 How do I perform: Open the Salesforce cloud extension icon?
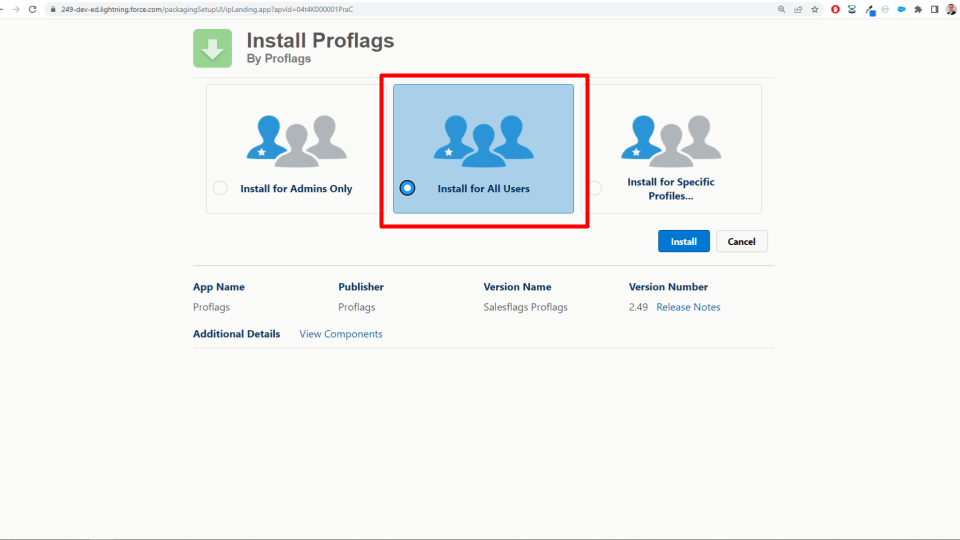(x=901, y=9)
